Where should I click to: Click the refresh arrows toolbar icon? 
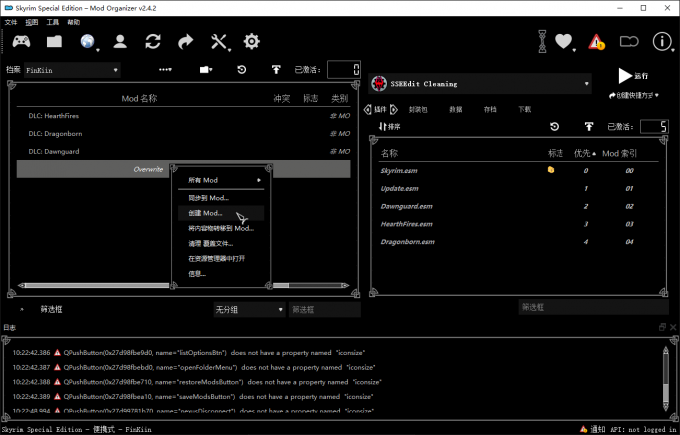pyautogui.click(x=153, y=42)
